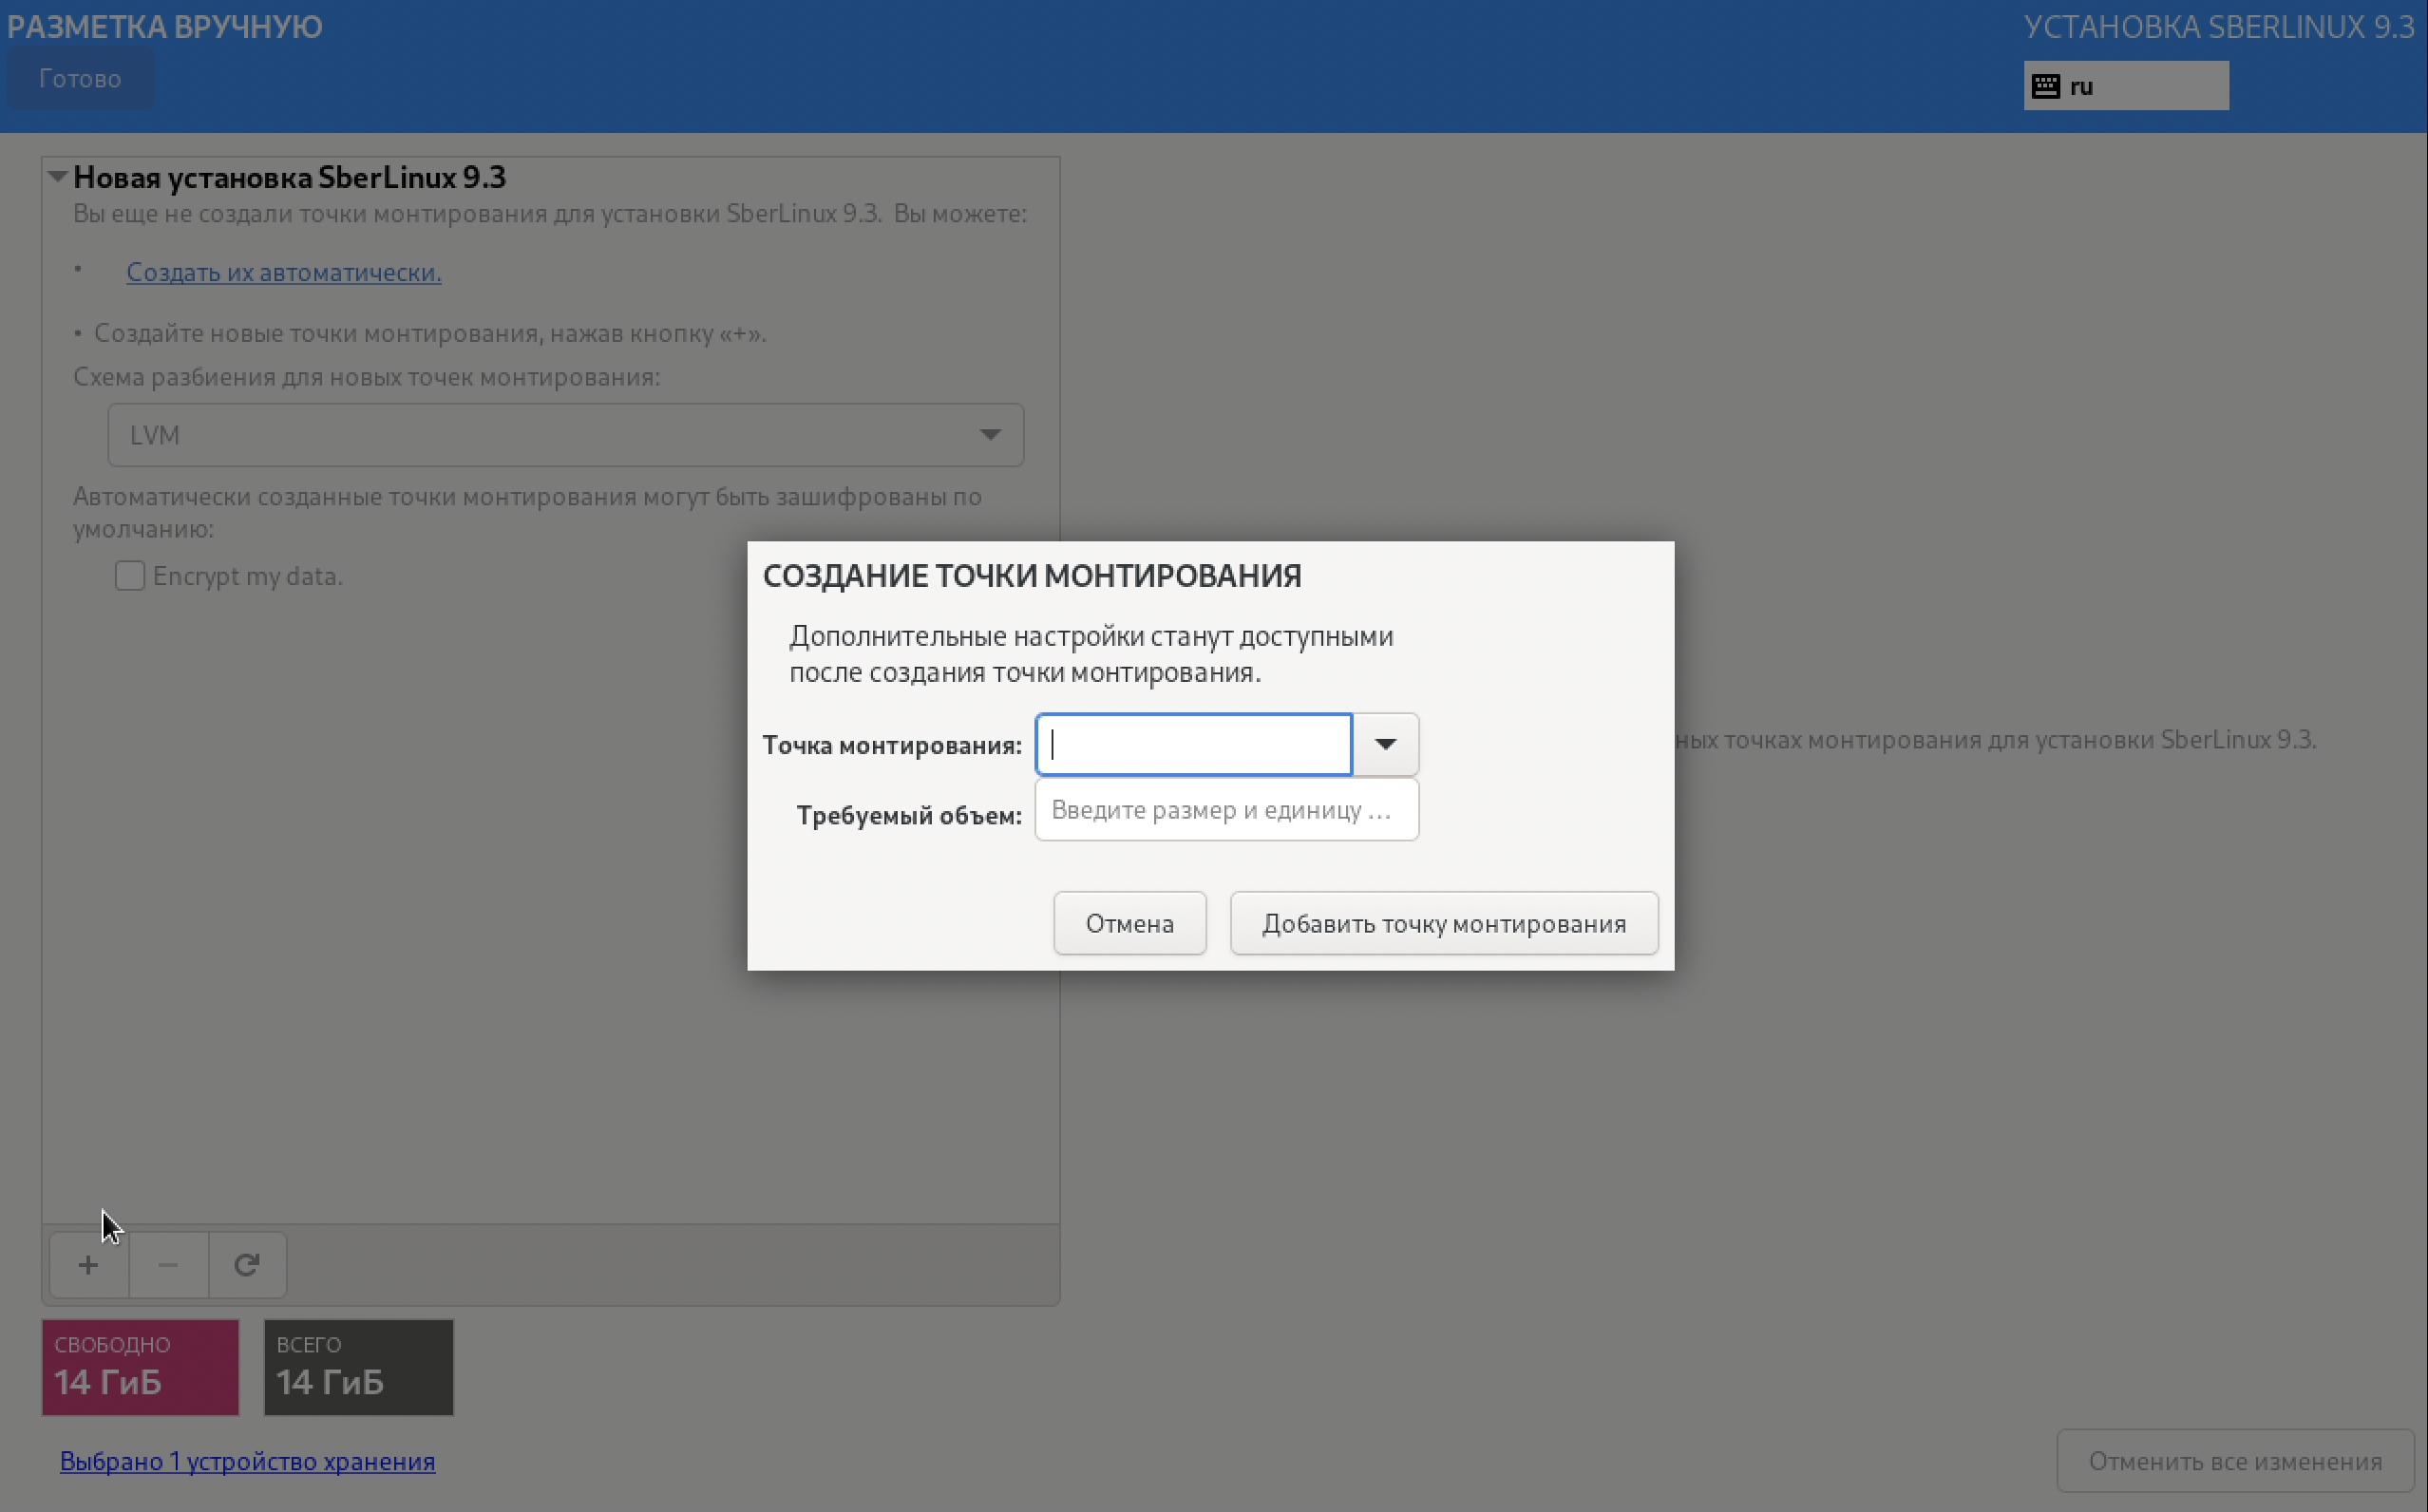The width and height of the screenshot is (2428, 1512).
Task: Click the Создание точки монтирования dialog title
Action: click(x=1031, y=576)
